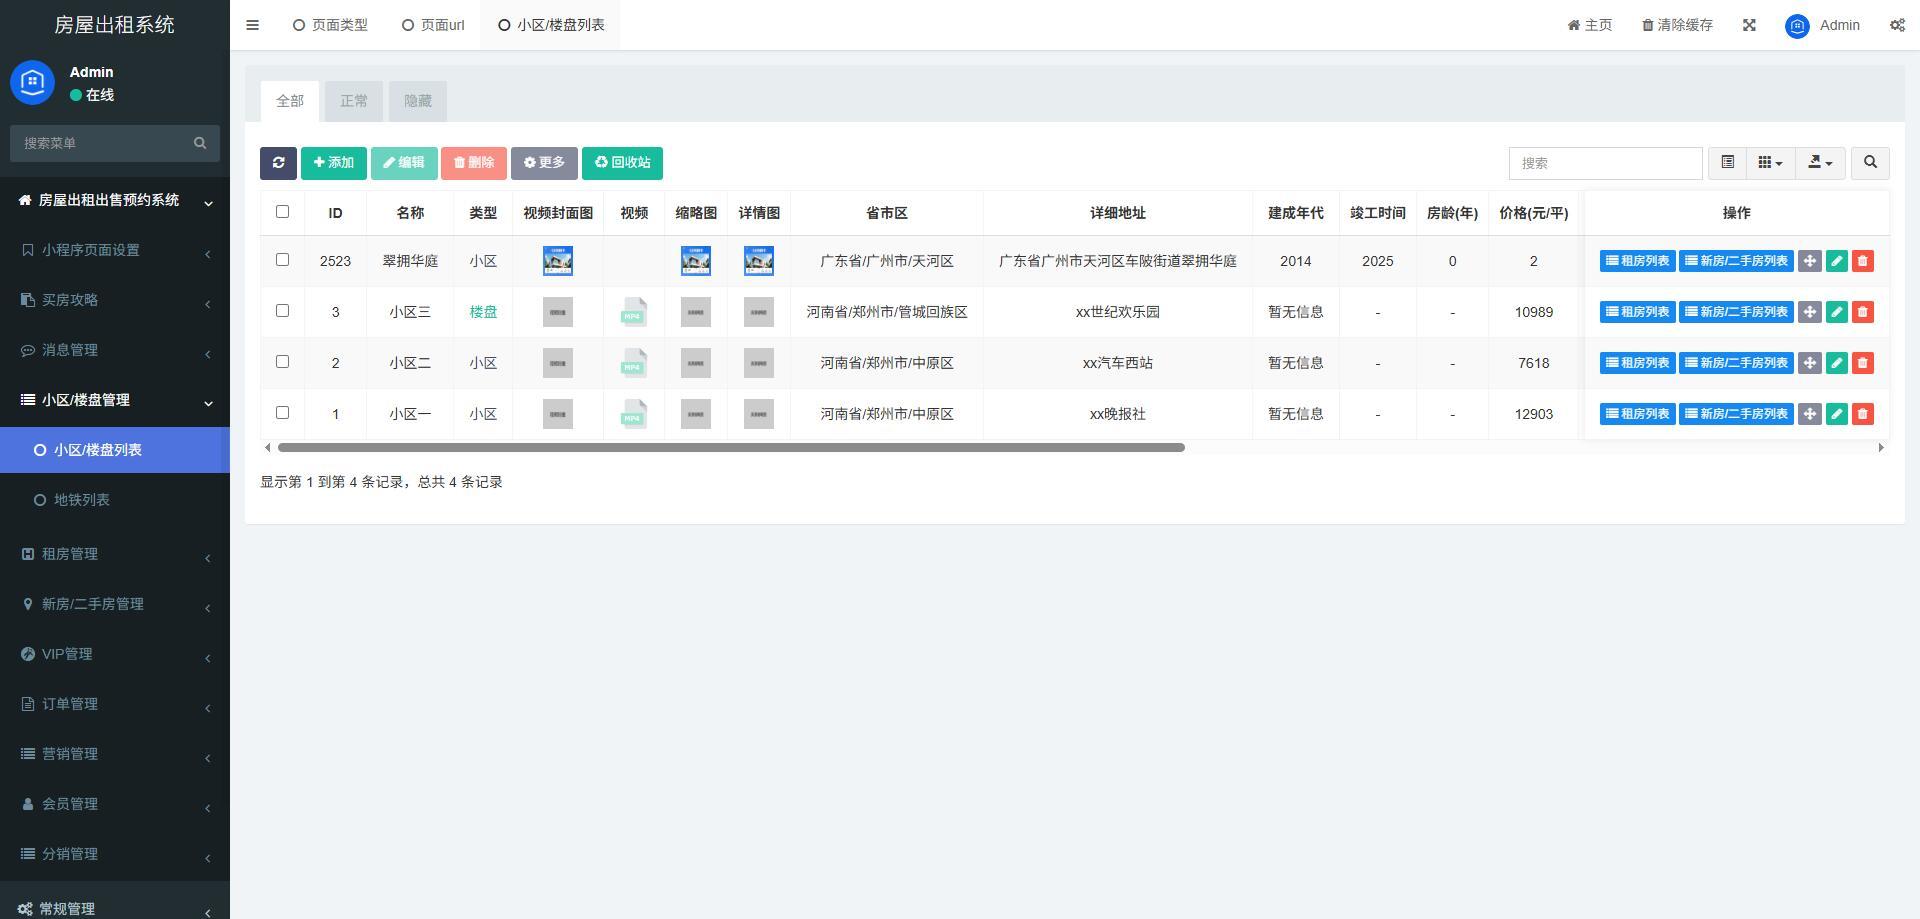The height and width of the screenshot is (919, 1920).
Task: Click the green 添加 button
Action: pos(333,163)
